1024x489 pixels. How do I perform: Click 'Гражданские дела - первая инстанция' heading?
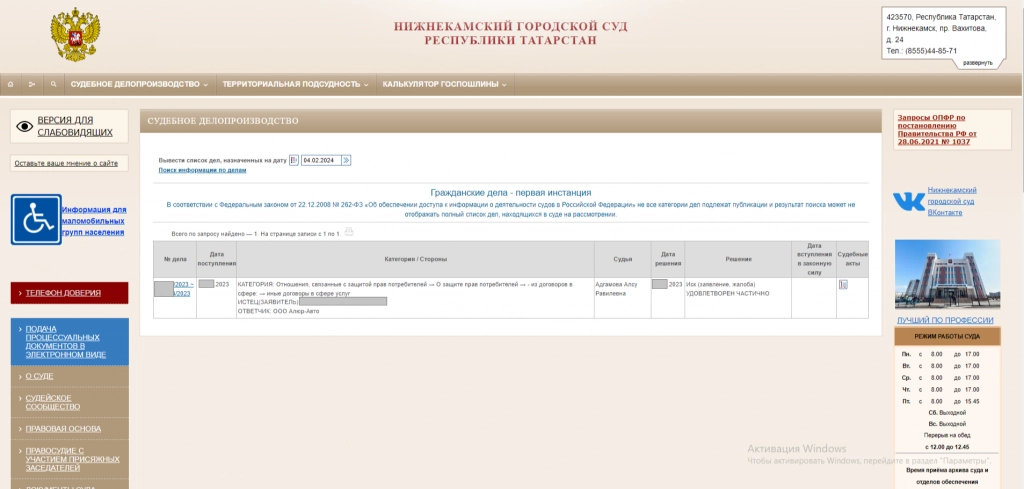tap(511, 193)
